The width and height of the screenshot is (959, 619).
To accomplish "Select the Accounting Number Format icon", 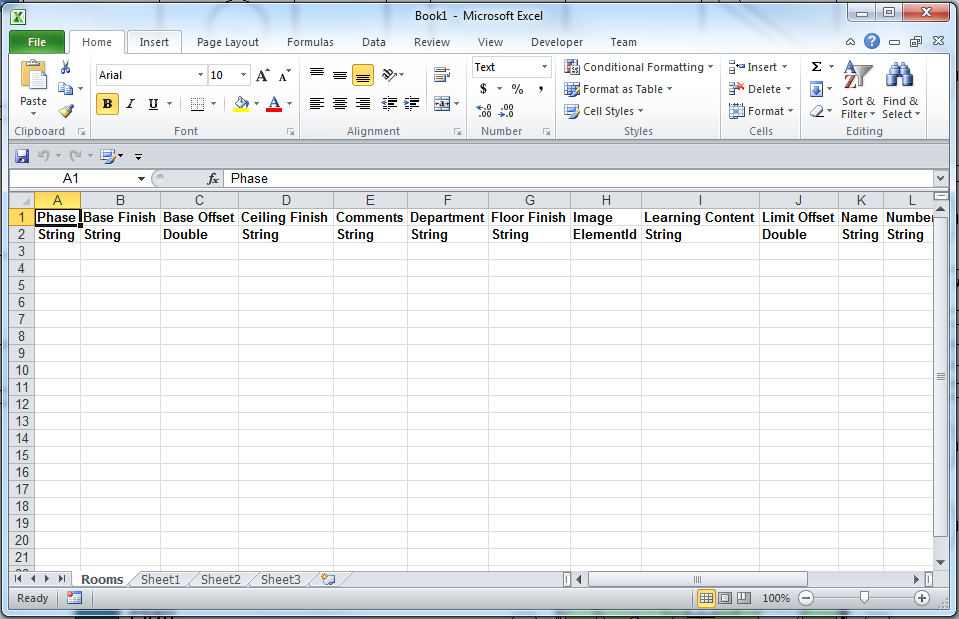I will (483, 88).
